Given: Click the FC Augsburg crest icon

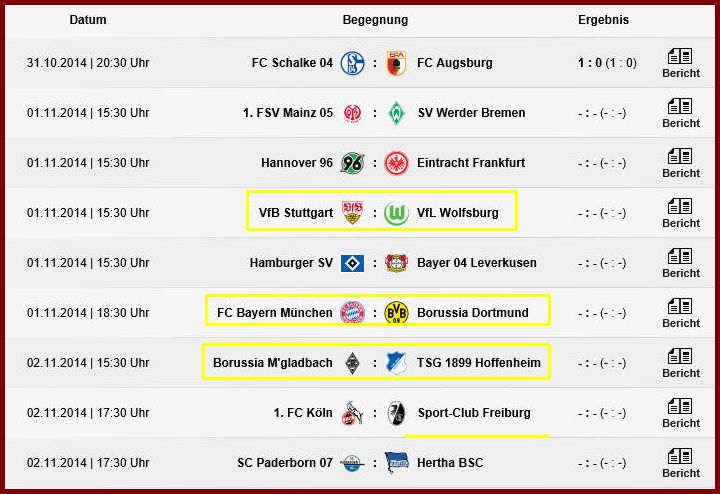Looking at the screenshot, I should [x=396, y=63].
